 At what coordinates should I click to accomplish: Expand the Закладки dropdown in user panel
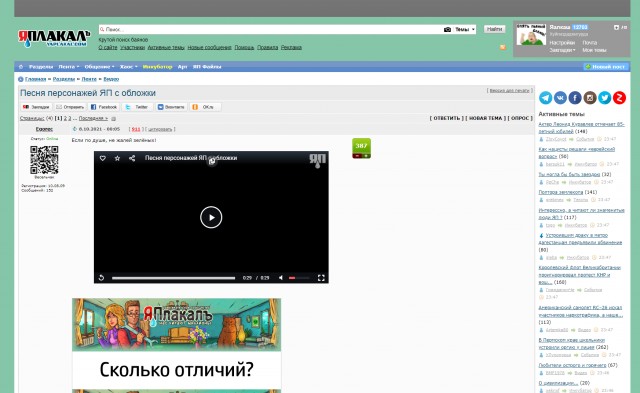pyautogui.click(x=562, y=50)
